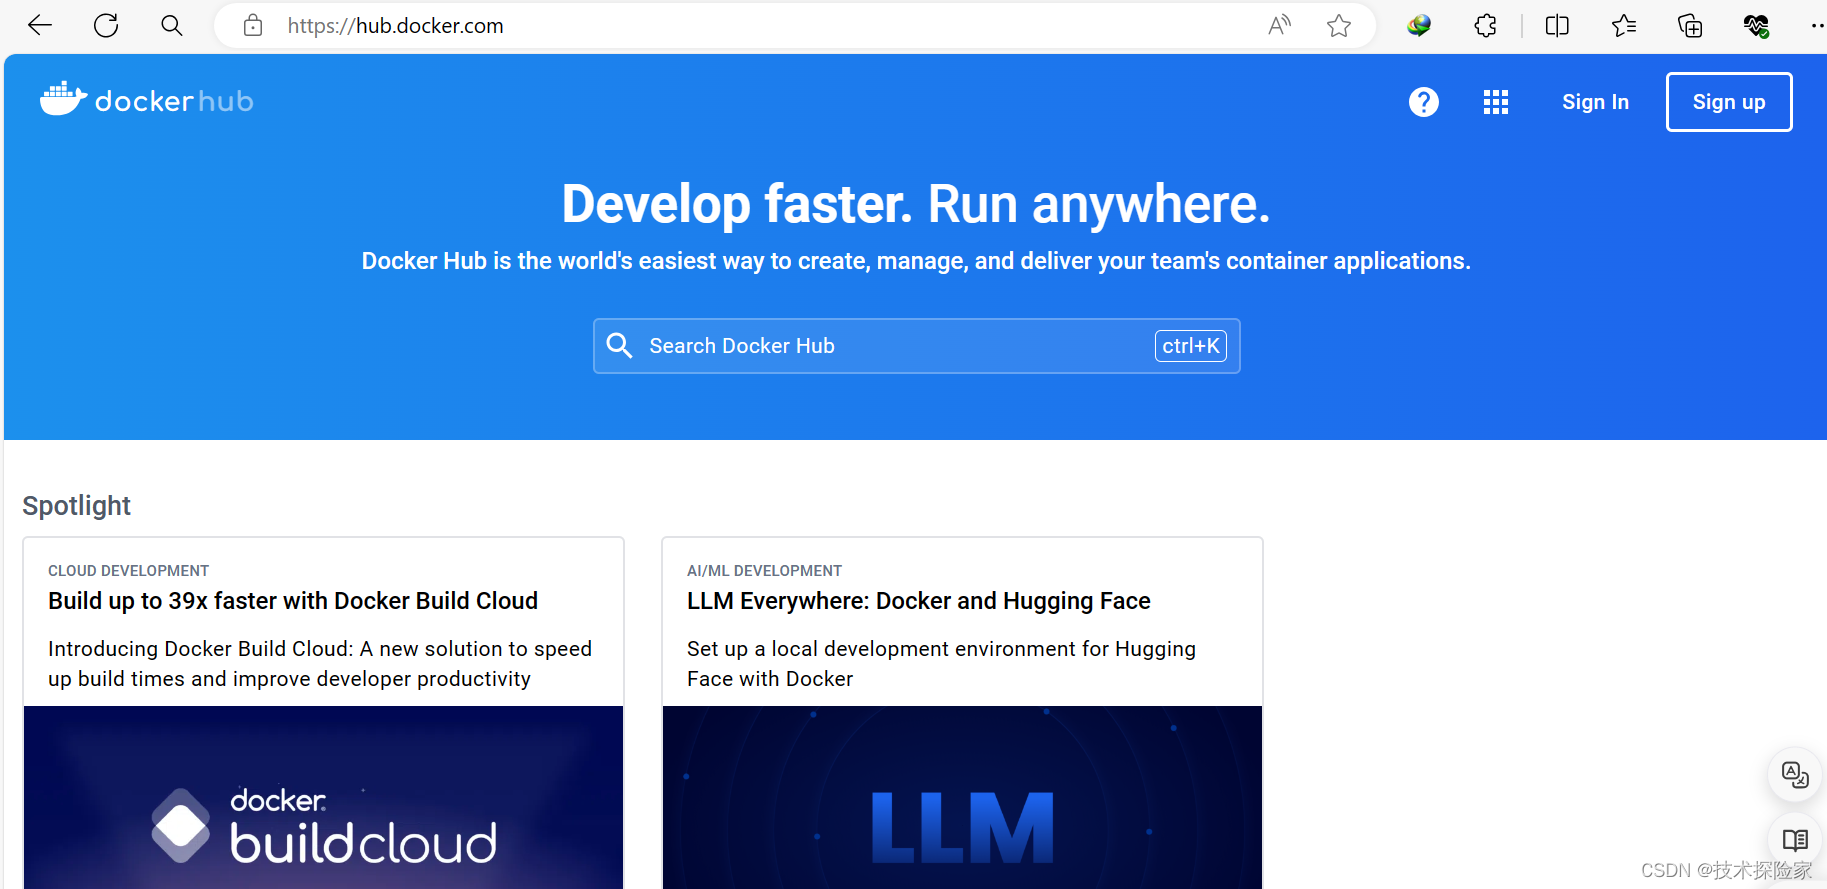Click the ctrl+K shortcut badge
Viewport: 1827px width, 889px height.
(1191, 346)
